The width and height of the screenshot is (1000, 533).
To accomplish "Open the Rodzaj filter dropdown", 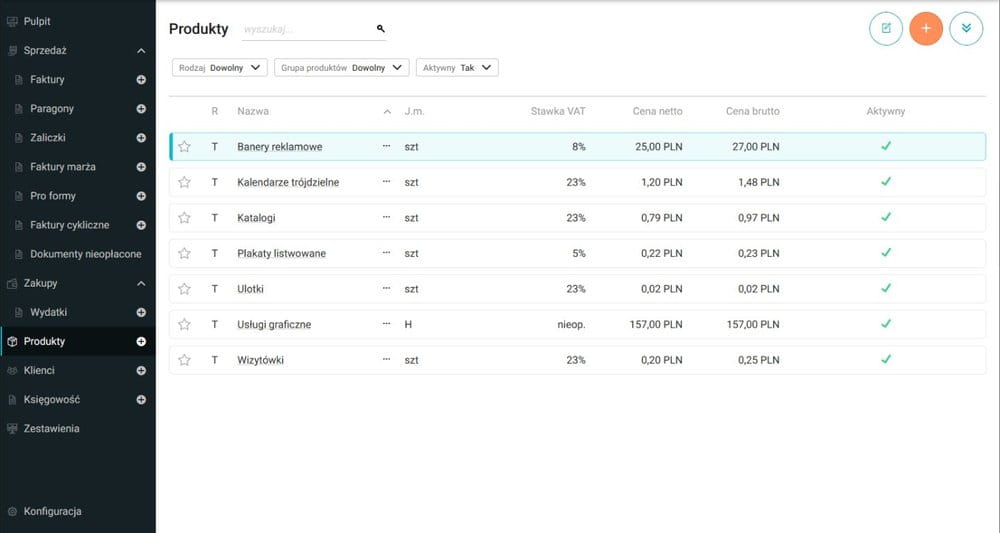I will point(220,68).
